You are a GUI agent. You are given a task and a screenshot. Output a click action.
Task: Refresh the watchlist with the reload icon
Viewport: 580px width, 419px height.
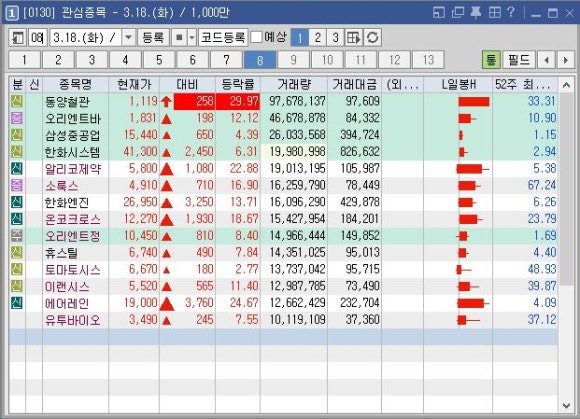372,38
